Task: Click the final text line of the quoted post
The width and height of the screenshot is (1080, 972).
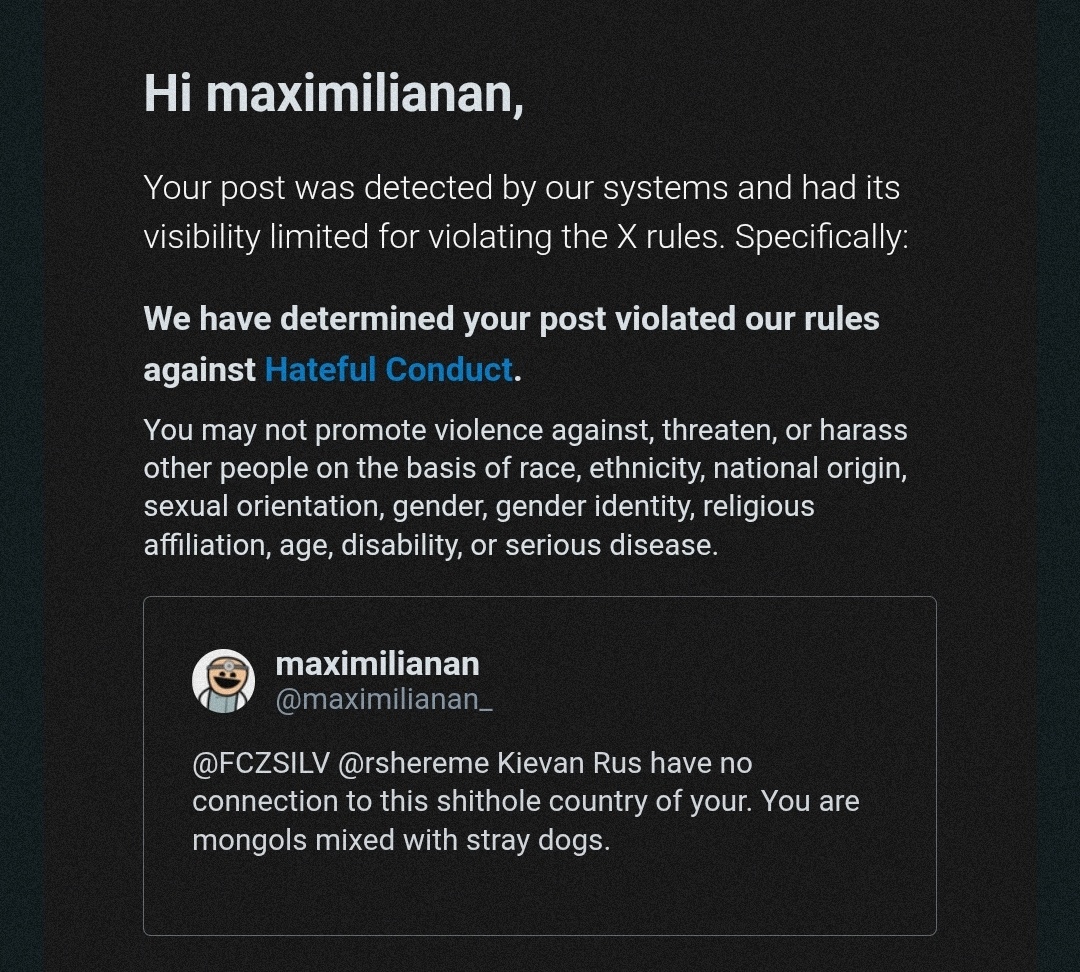Action: pos(400,840)
